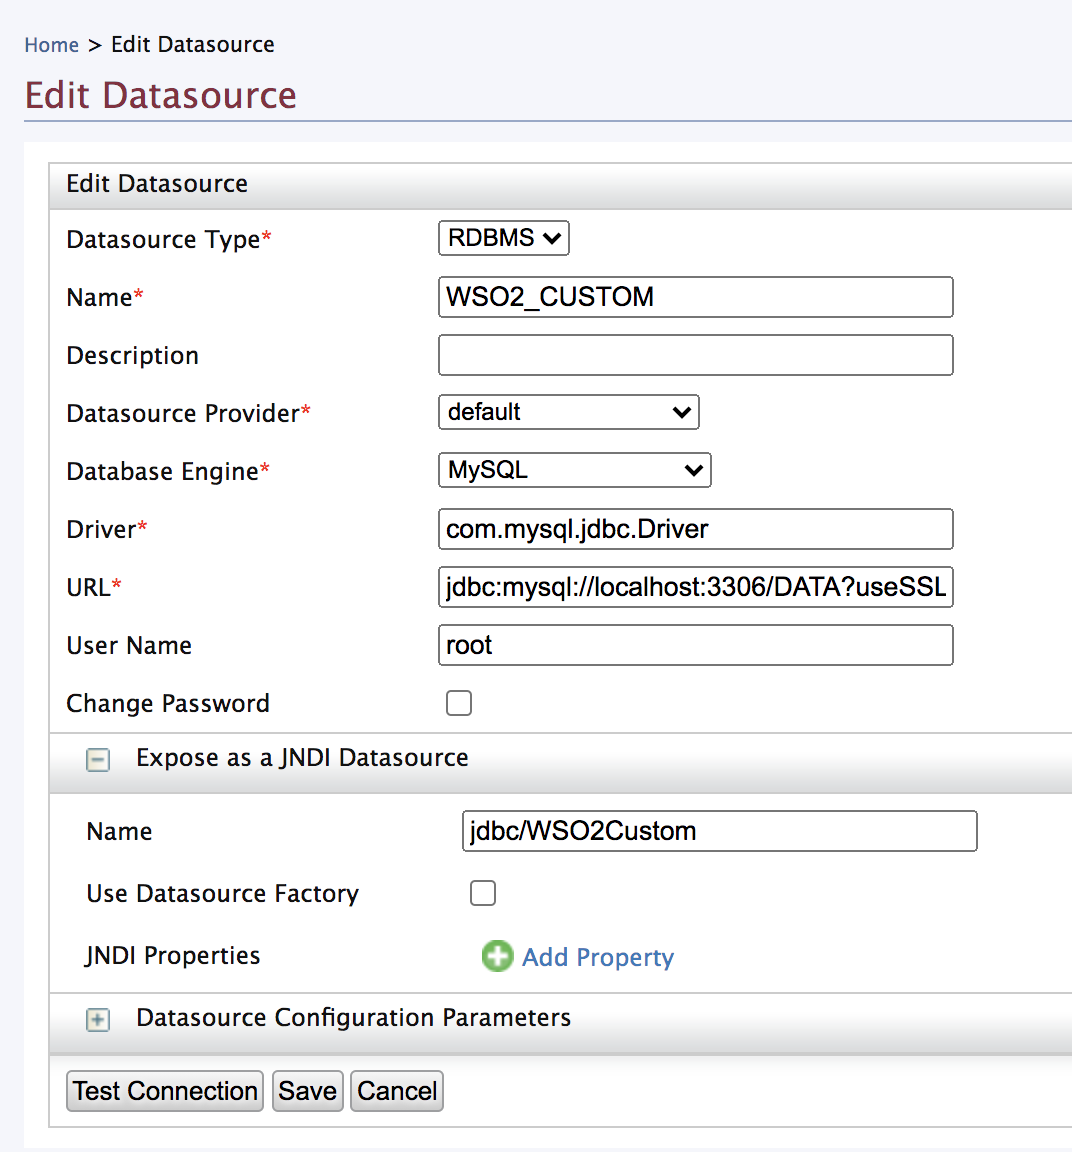Click into the empty Description field
Viewport: 1072px width, 1152px height.
695,355
